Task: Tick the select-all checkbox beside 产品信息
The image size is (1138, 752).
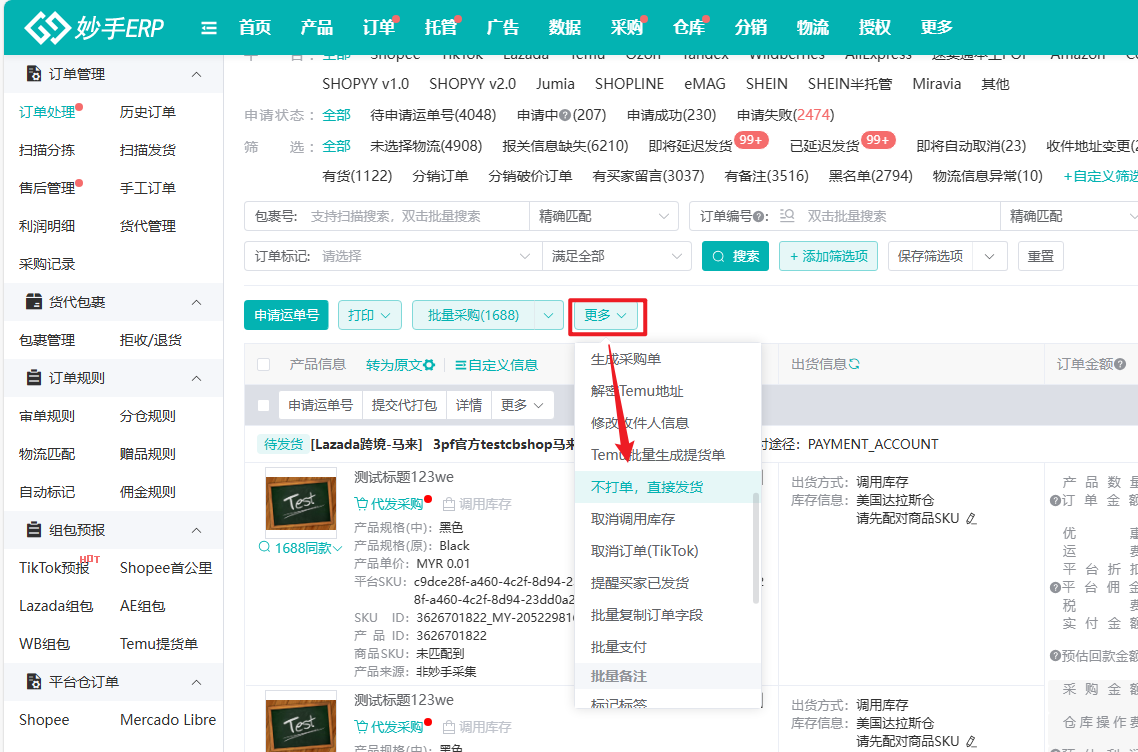Action: (x=263, y=364)
